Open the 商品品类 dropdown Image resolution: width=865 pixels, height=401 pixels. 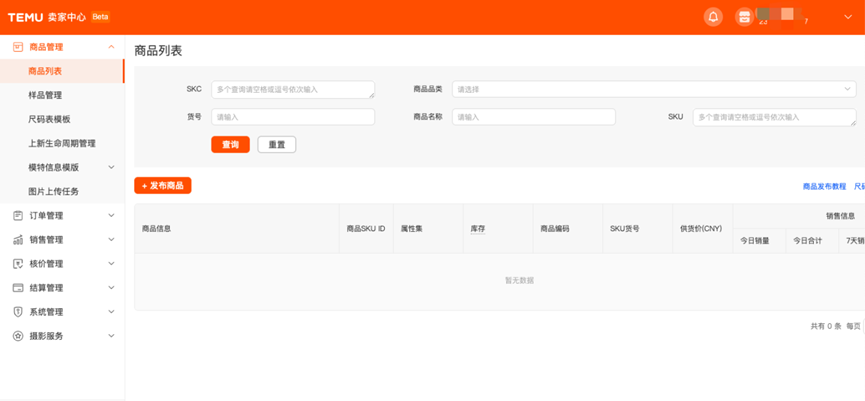(654, 89)
